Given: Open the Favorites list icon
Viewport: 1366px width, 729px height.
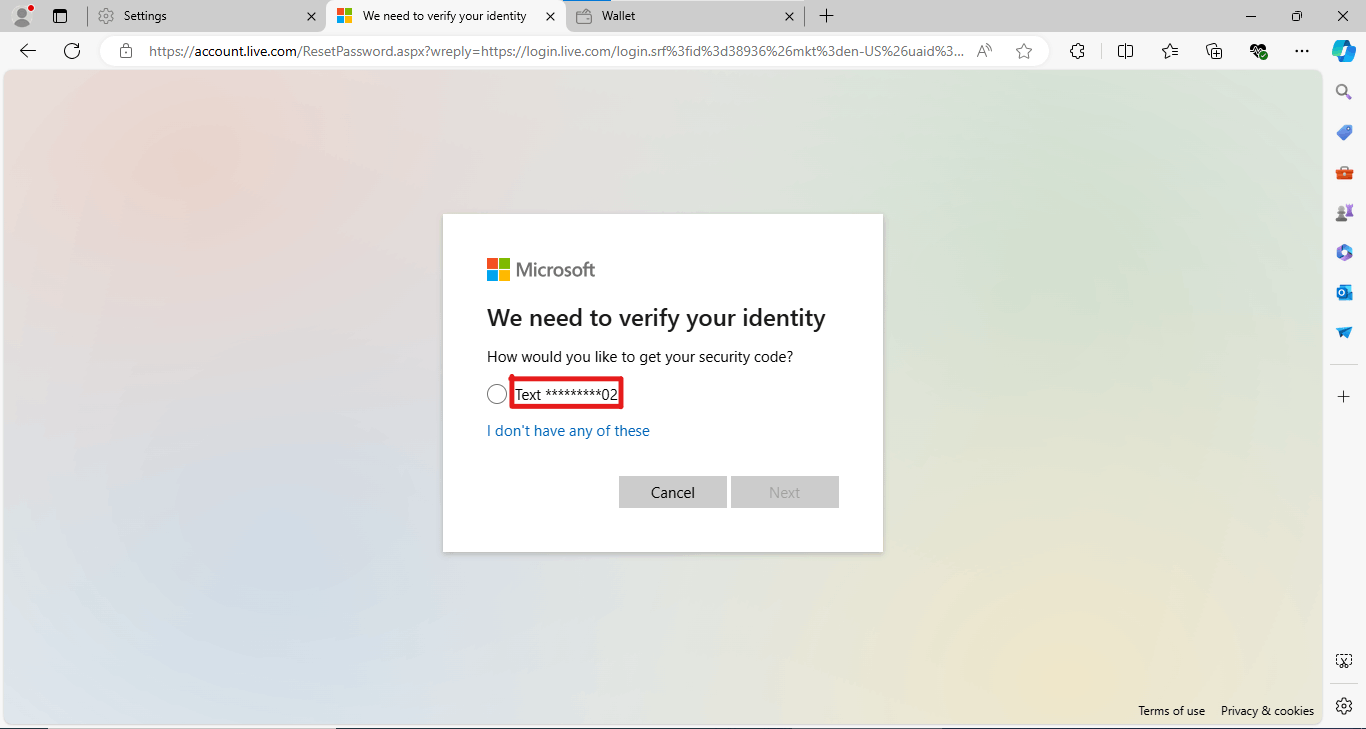Looking at the screenshot, I should click(1170, 51).
